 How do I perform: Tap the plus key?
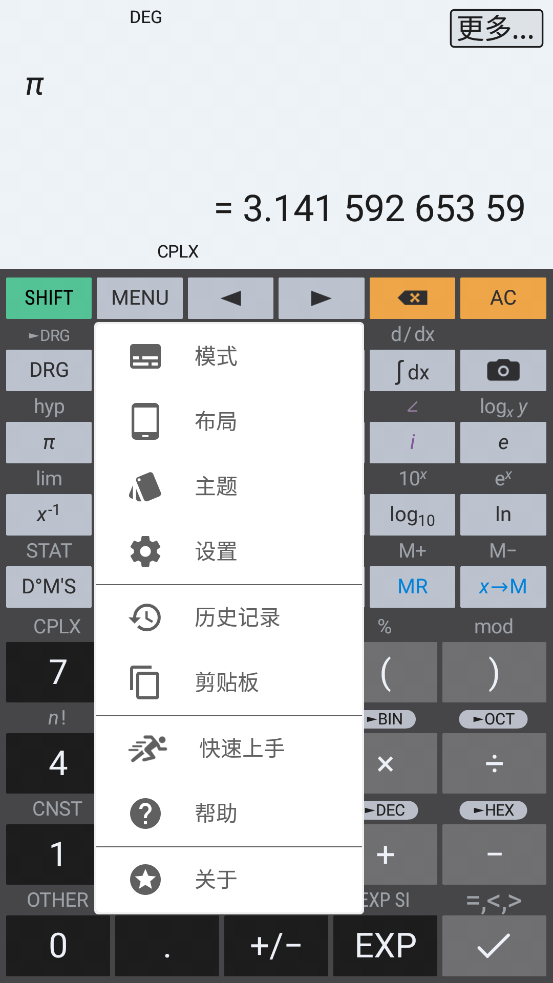[386, 854]
